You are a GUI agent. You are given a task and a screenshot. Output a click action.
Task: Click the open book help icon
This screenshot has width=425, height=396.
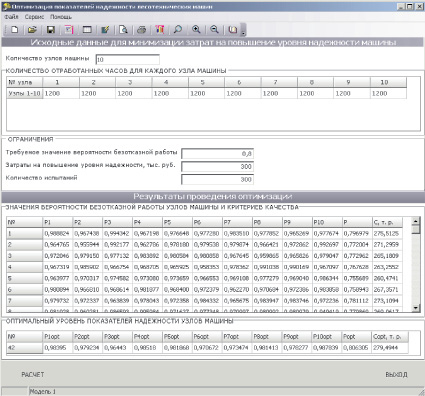pyautogui.click(x=233, y=30)
